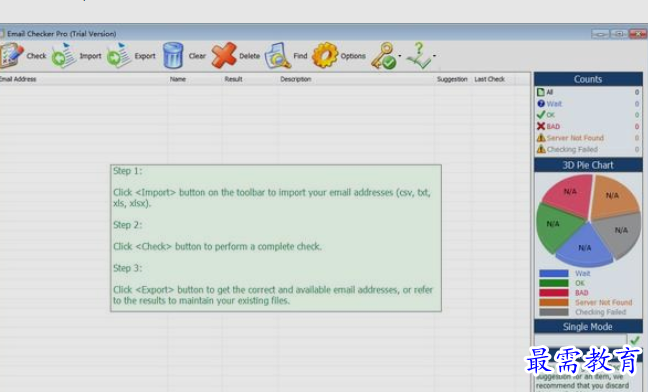Sort by Suggestion column header
648x392 pixels.
click(452, 79)
